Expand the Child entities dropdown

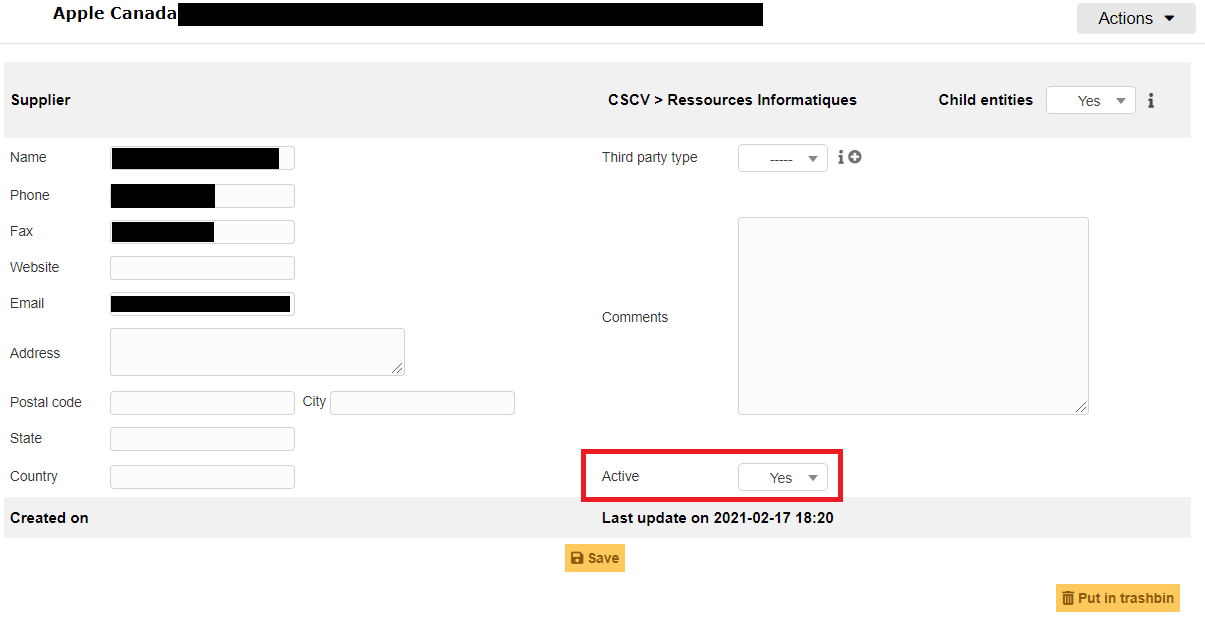[1091, 100]
